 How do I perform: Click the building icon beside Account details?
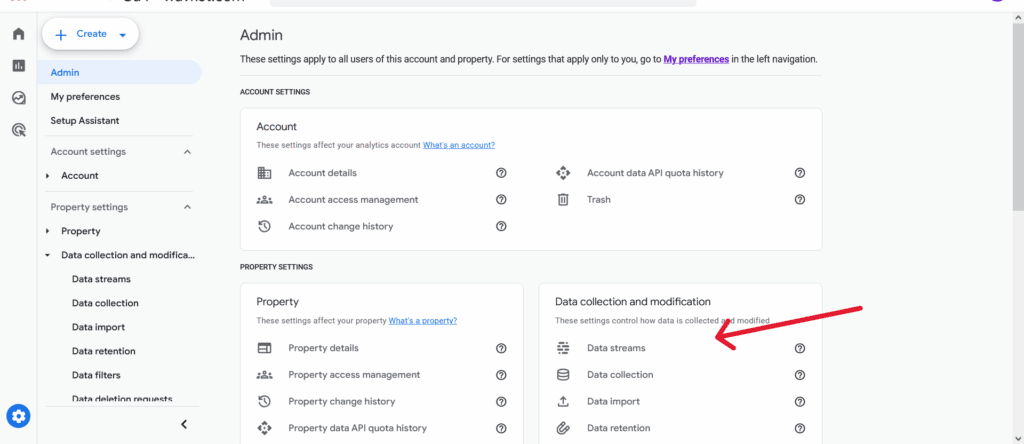[264, 173]
